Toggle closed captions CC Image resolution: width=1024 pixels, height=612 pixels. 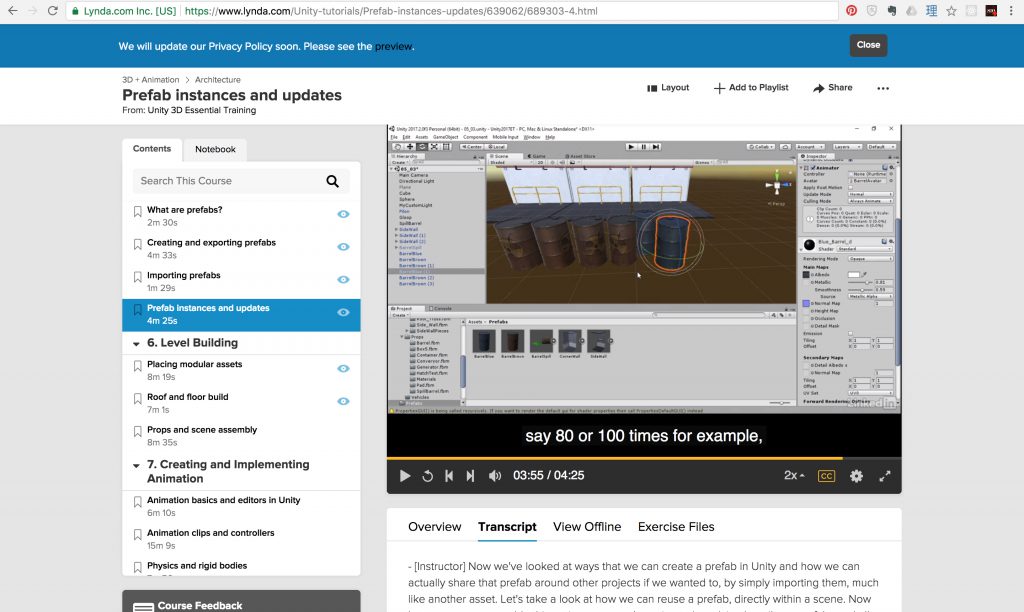[826, 476]
